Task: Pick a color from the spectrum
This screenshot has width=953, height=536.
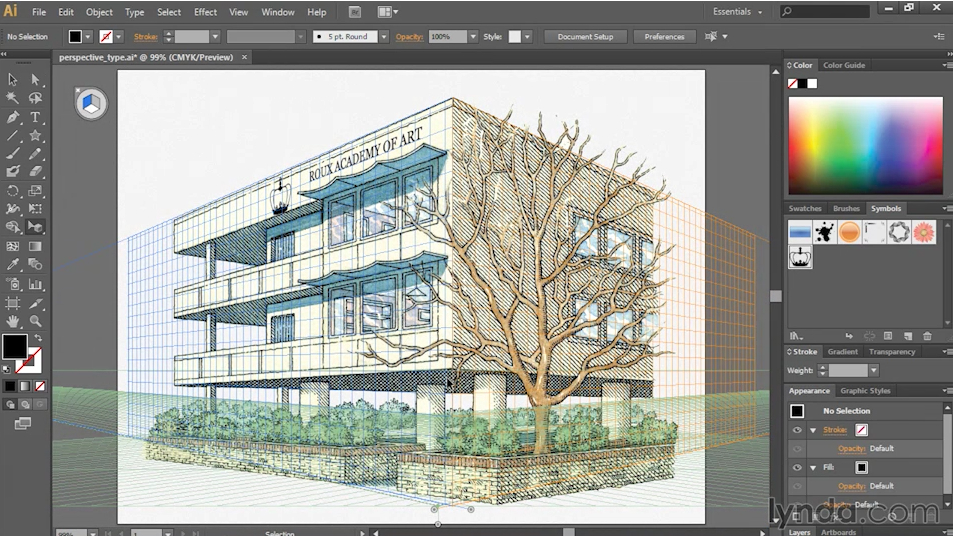Action: 865,146
